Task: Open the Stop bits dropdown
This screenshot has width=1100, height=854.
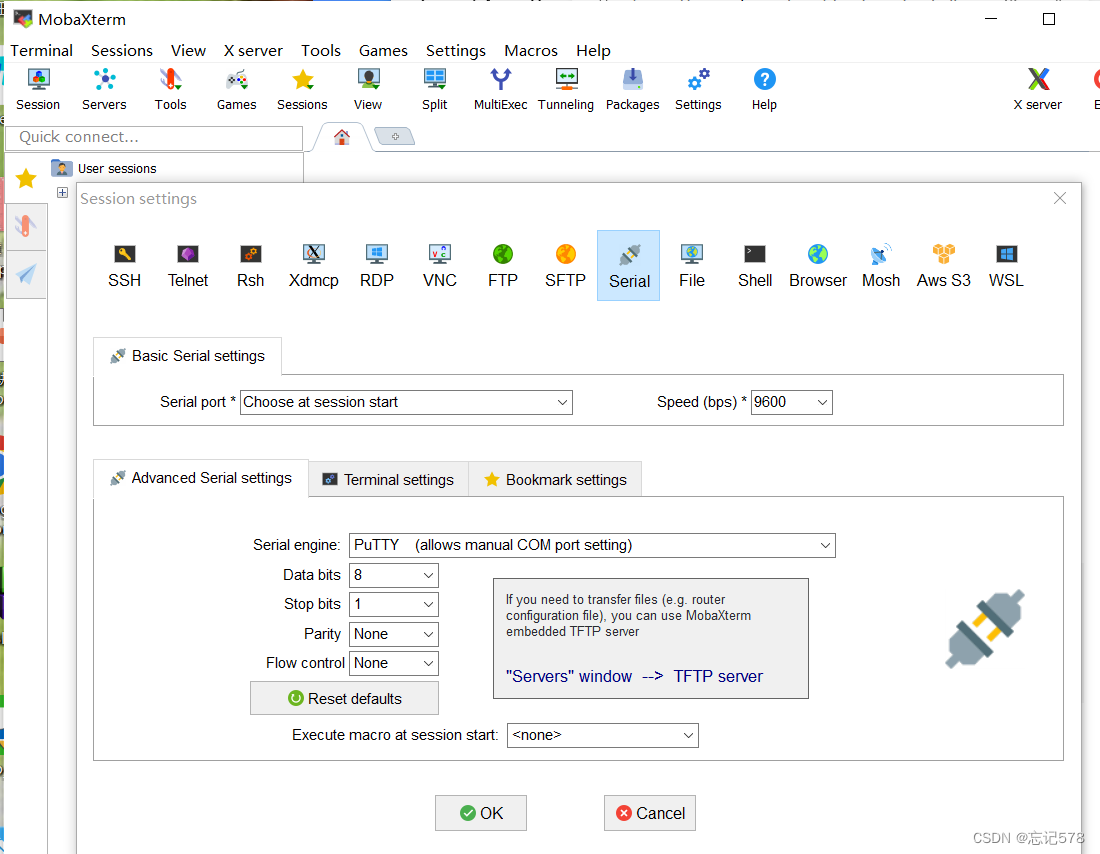Action: point(394,604)
